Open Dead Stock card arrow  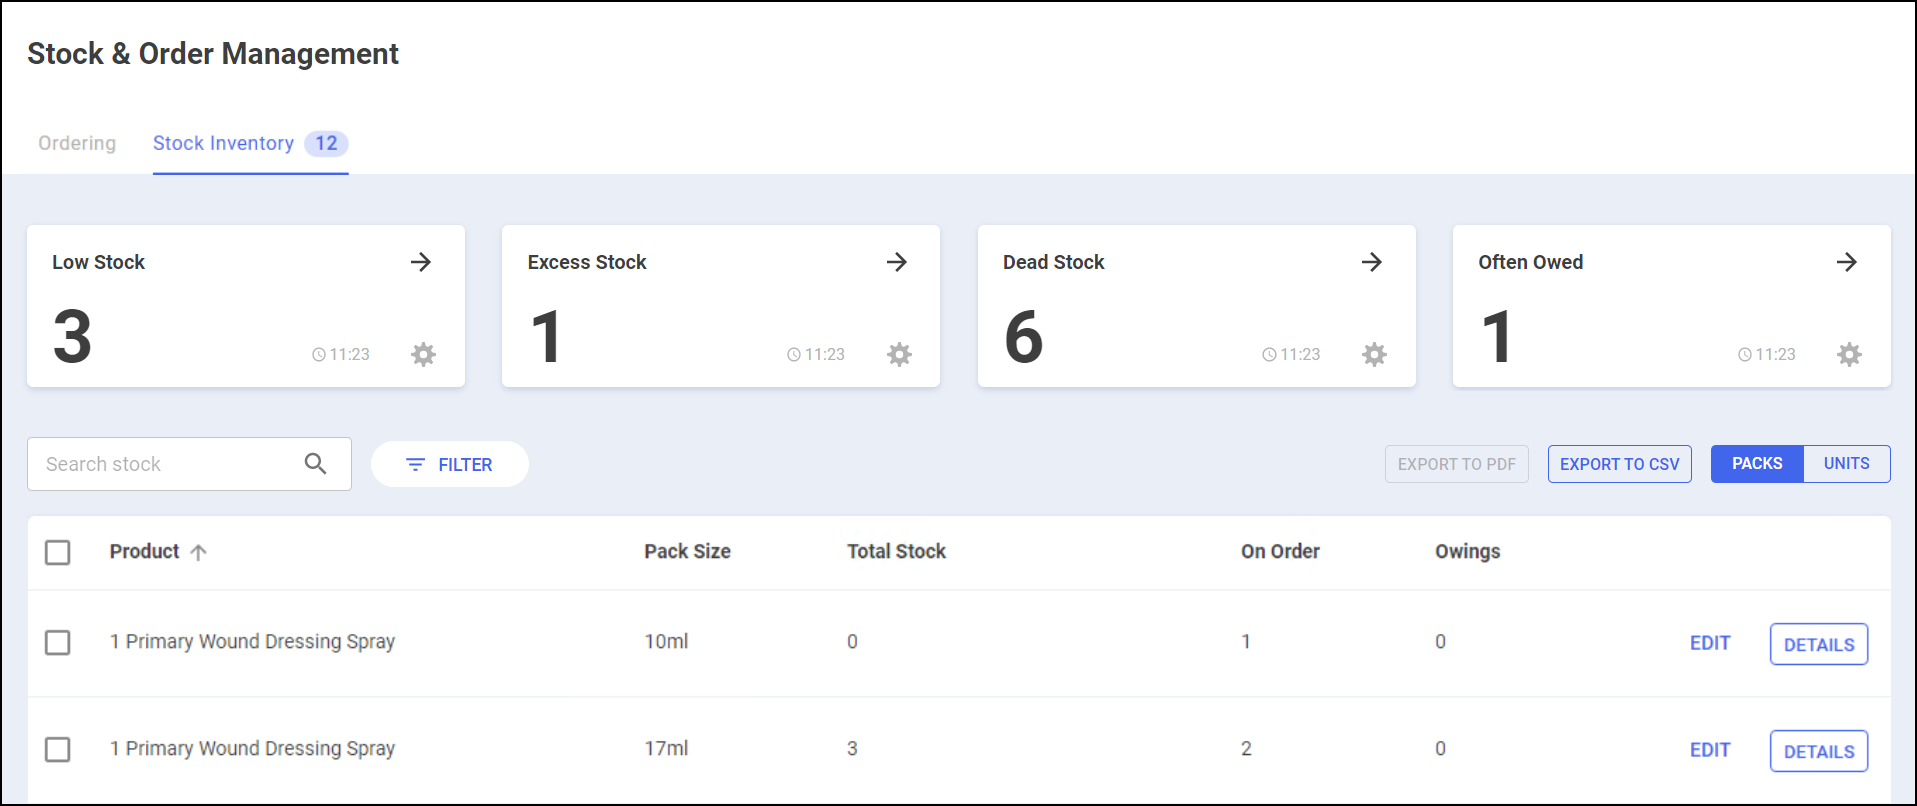[x=1372, y=262]
